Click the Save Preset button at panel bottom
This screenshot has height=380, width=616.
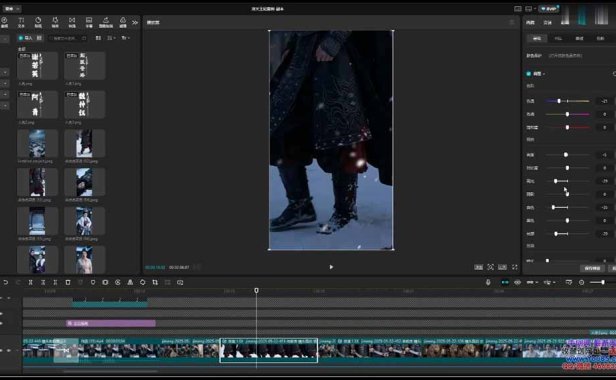[x=592, y=268]
